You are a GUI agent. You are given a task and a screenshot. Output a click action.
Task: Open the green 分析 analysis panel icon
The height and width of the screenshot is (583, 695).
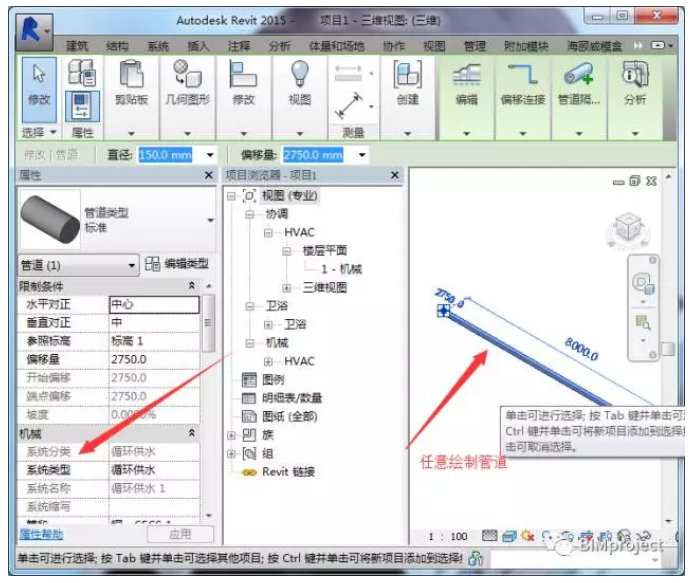(635, 74)
